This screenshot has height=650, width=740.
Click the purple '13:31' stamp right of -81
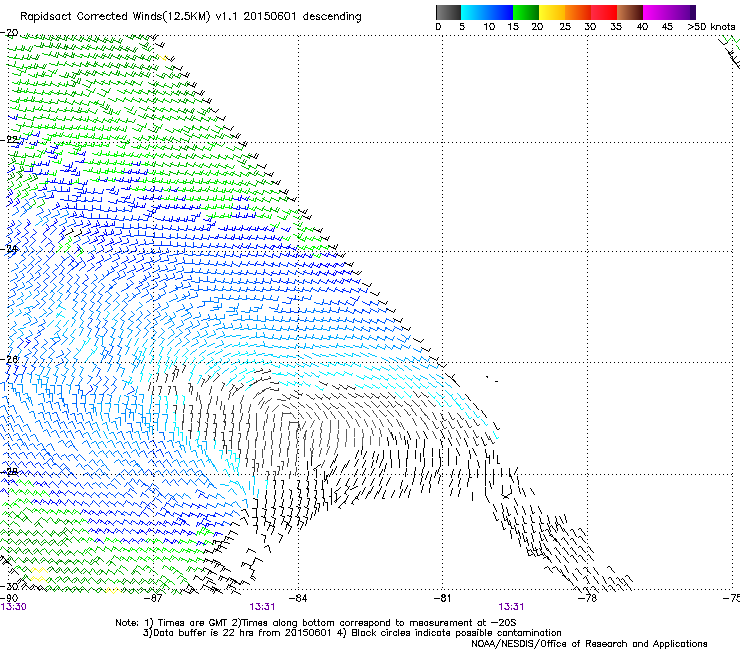pos(511,607)
